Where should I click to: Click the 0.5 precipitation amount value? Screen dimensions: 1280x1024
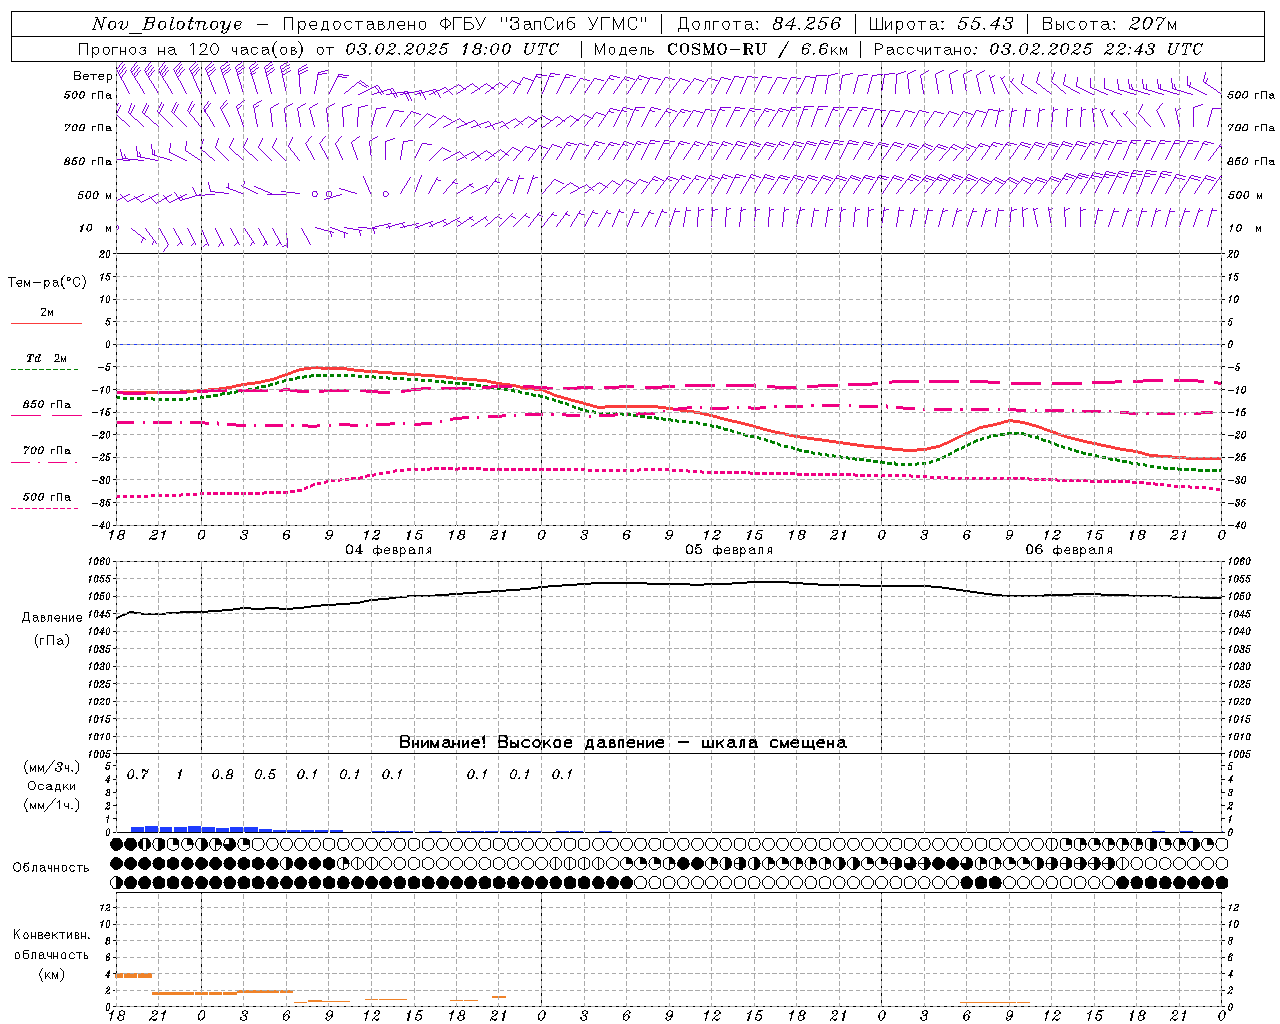(265, 775)
